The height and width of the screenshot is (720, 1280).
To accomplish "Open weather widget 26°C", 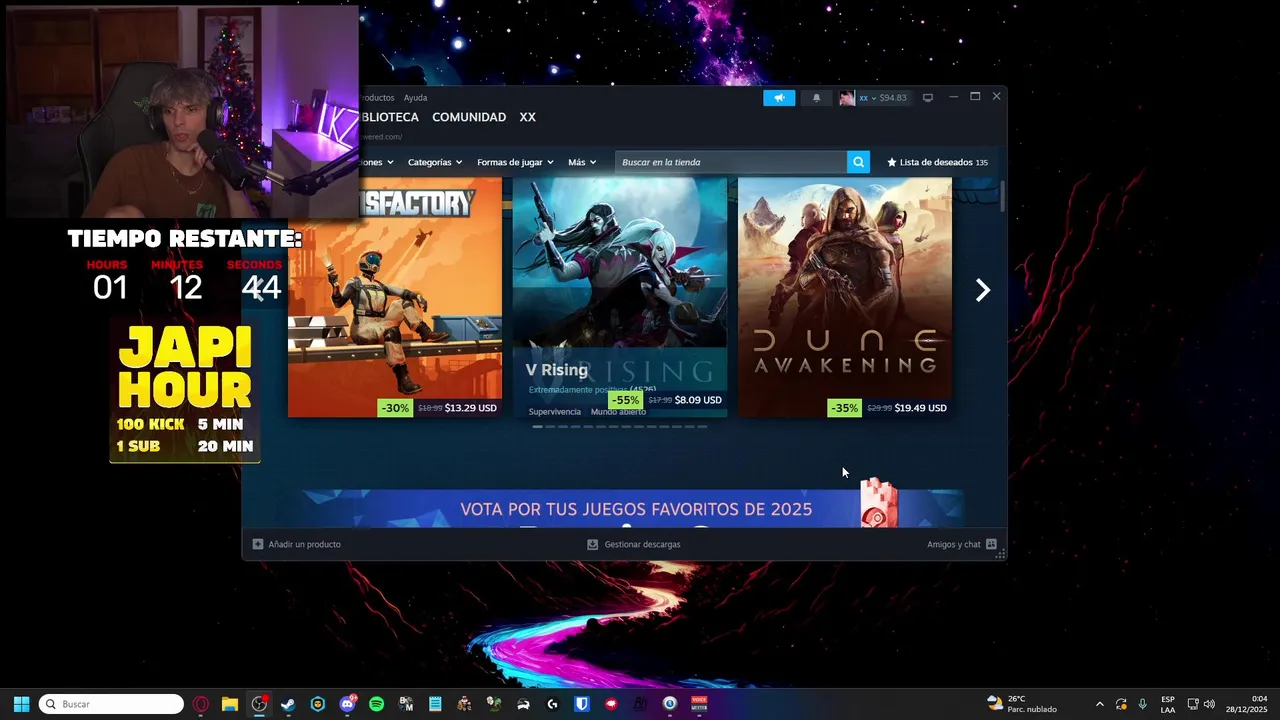I will click(x=1022, y=704).
